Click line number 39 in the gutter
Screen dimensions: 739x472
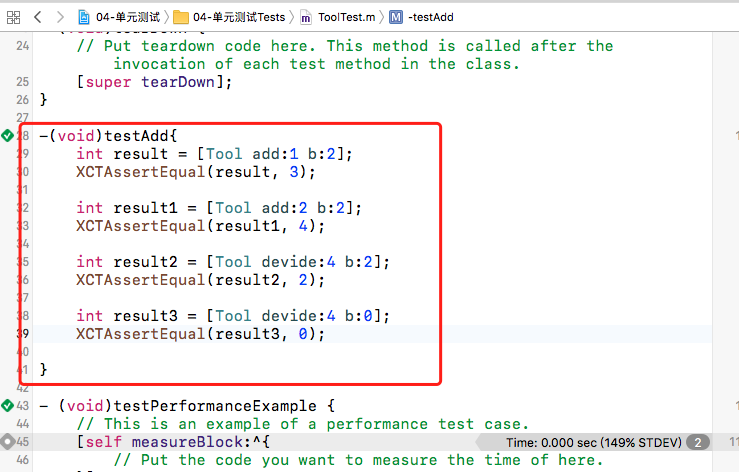(x=23, y=334)
